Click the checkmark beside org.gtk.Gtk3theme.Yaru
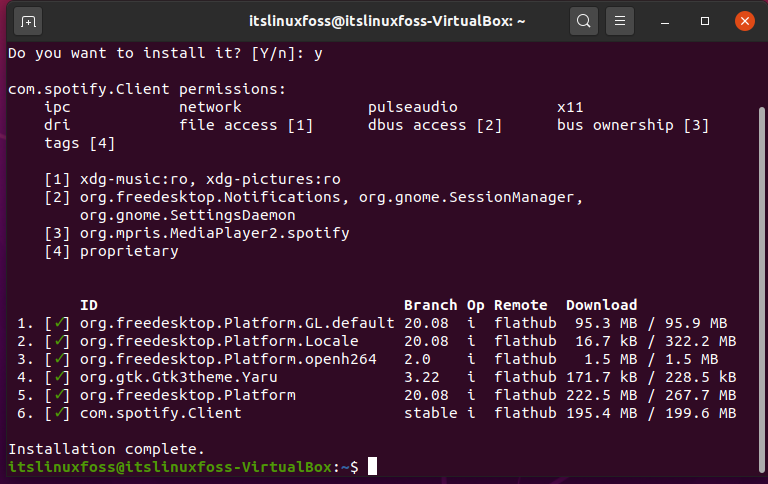 [60, 377]
